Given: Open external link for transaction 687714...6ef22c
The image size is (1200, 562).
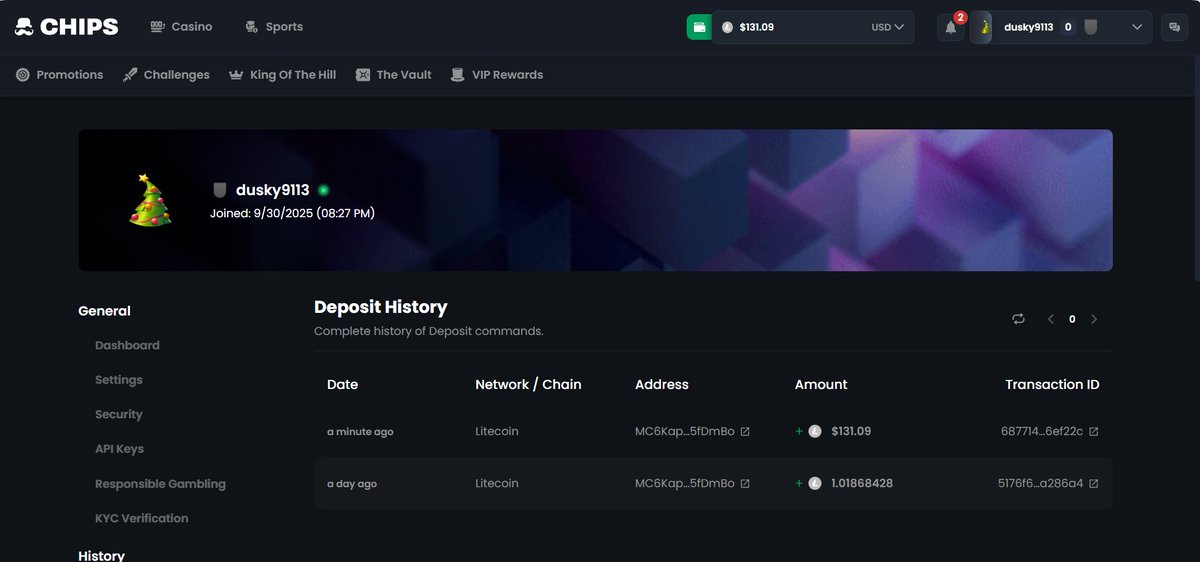Looking at the screenshot, I should [x=1094, y=432].
